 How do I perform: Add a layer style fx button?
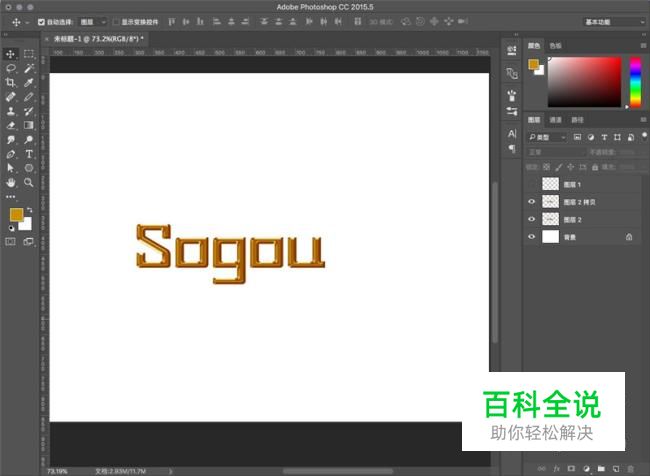556,469
